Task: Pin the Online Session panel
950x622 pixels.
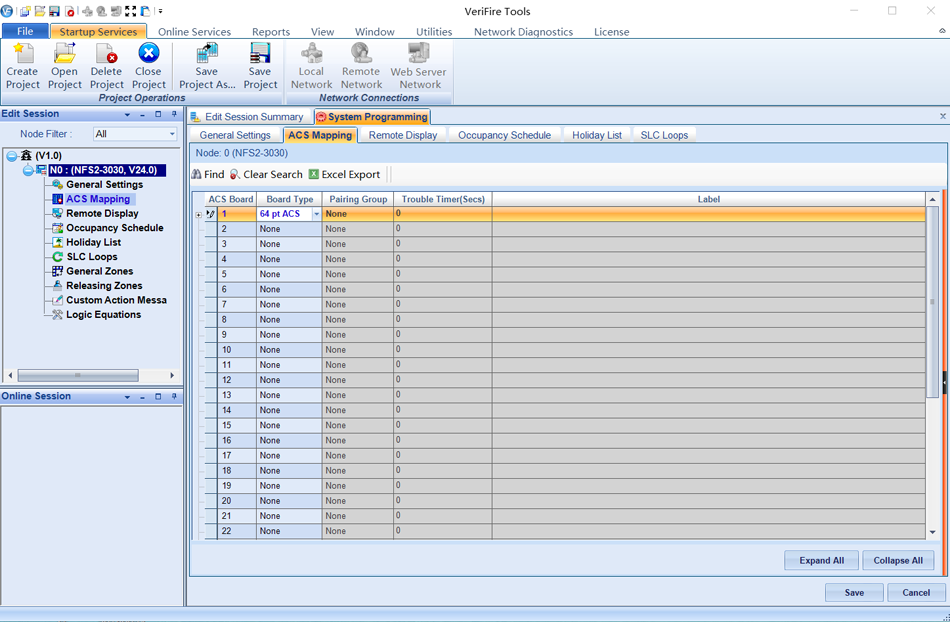Action: coord(174,397)
